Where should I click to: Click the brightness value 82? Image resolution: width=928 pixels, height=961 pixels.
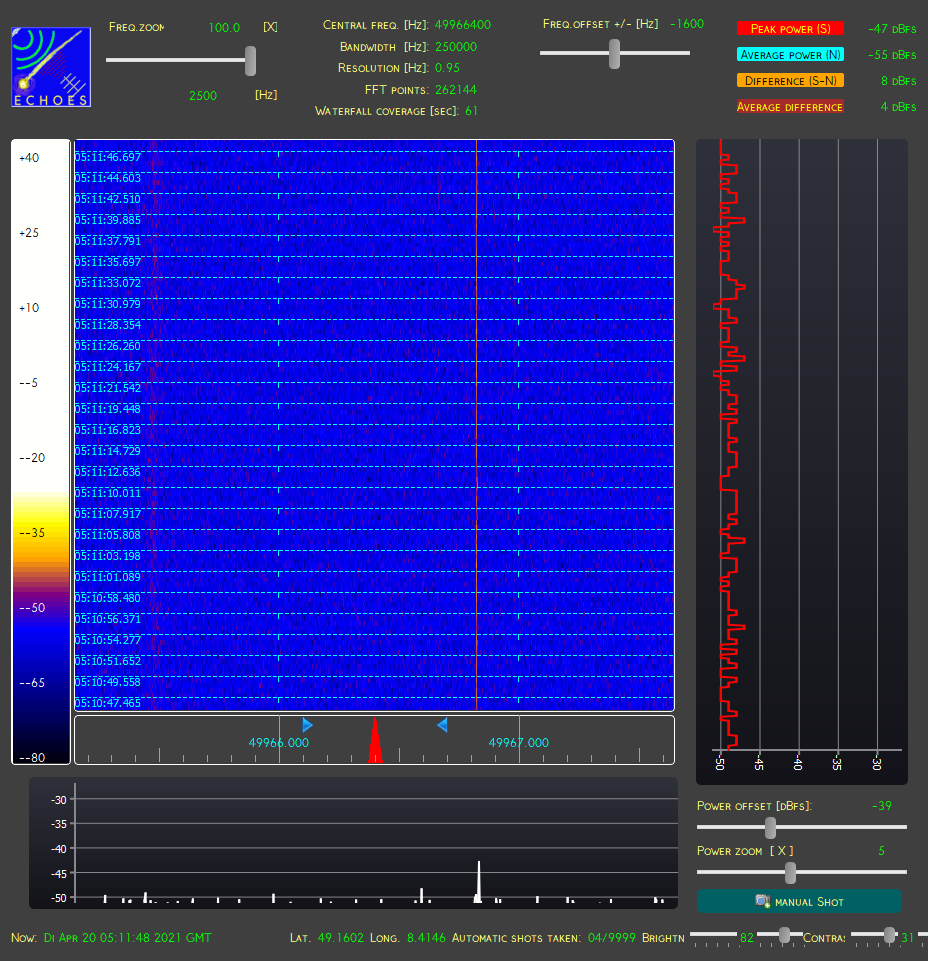point(747,938)
